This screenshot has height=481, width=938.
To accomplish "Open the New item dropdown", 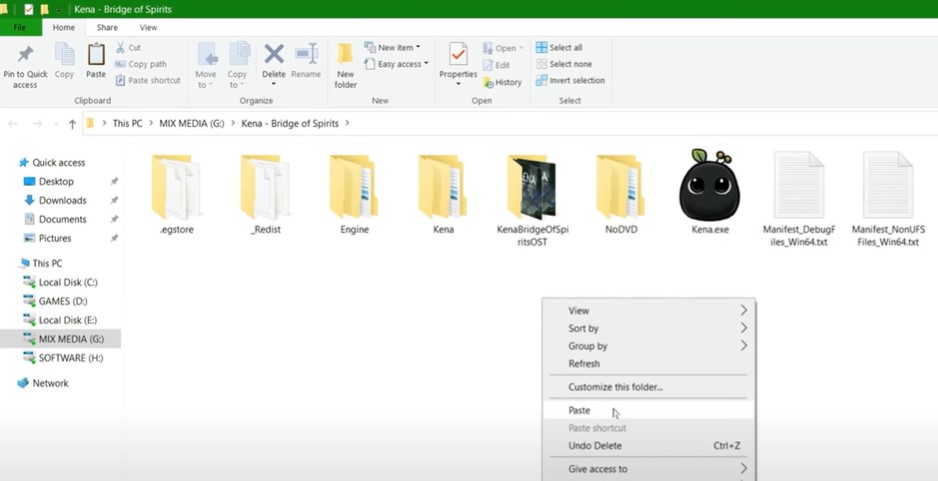I will pos(392,47).
